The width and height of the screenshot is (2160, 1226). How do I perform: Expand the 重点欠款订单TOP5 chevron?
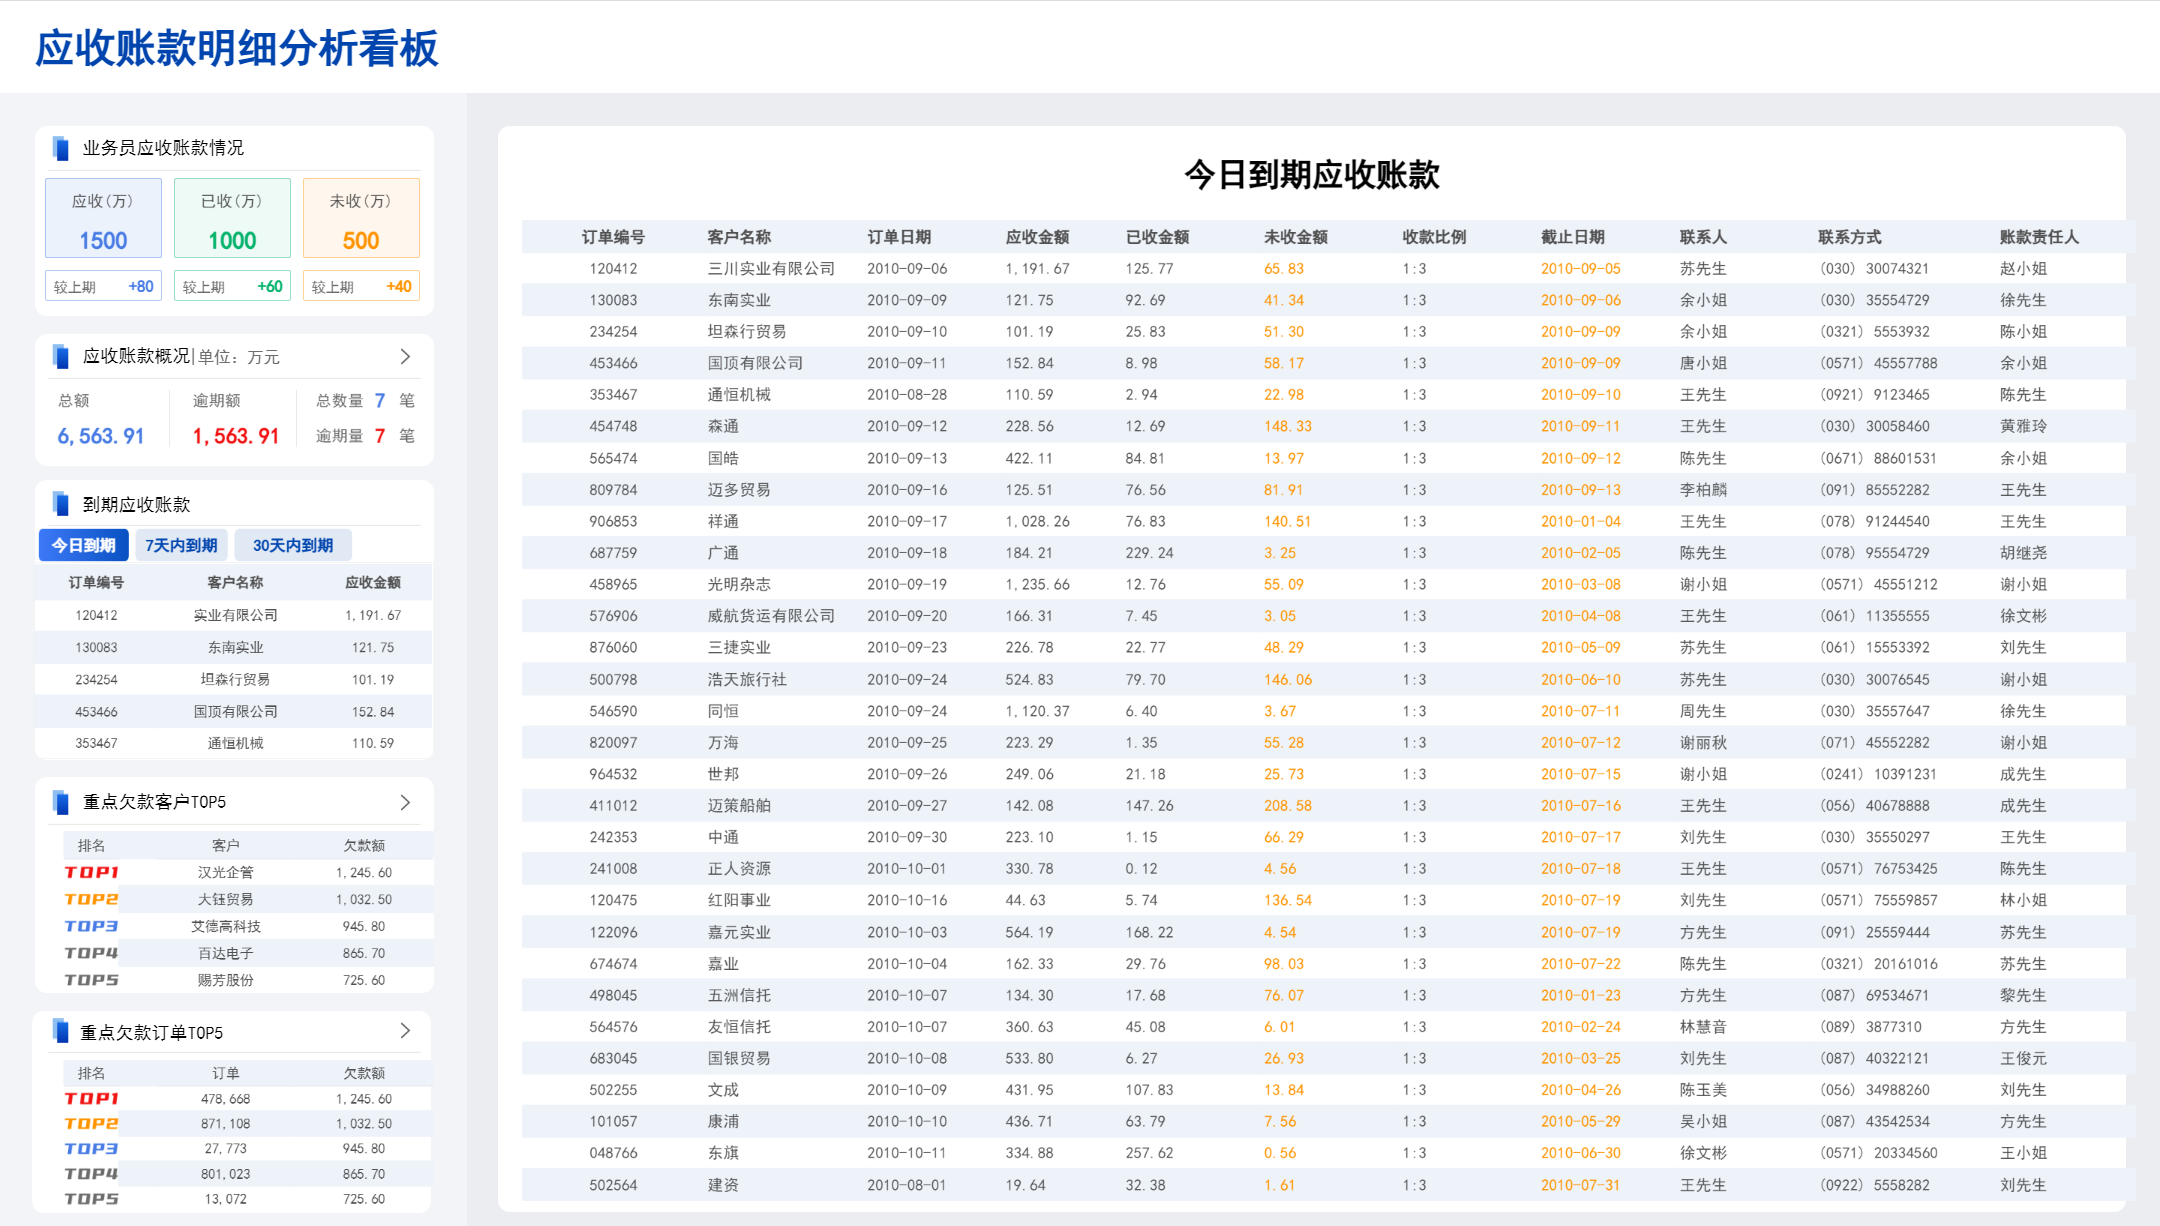pyautogui.click(x=405, y=1030)
